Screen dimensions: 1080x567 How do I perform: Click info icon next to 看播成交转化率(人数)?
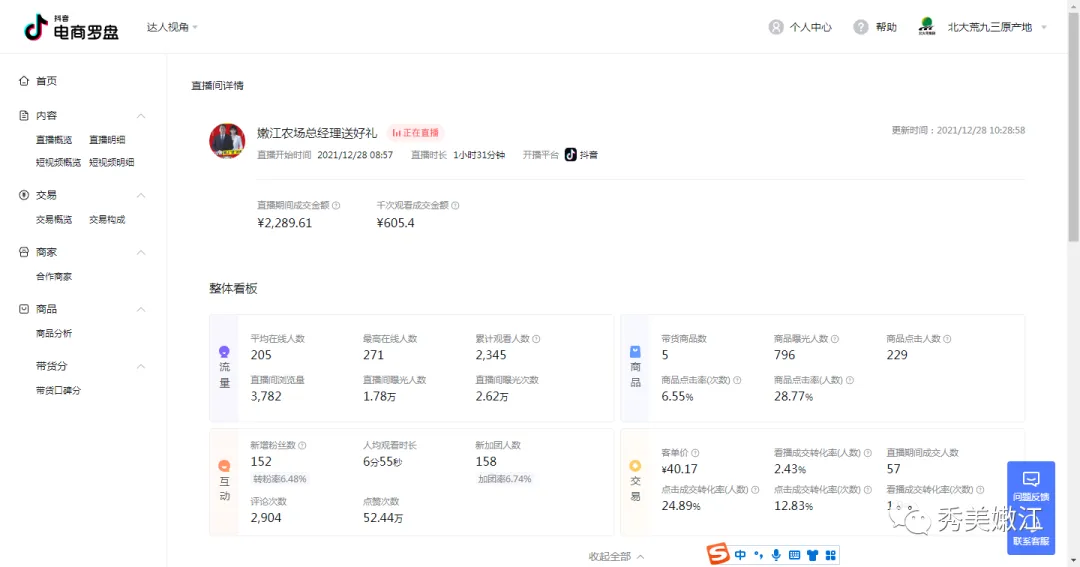868,453
